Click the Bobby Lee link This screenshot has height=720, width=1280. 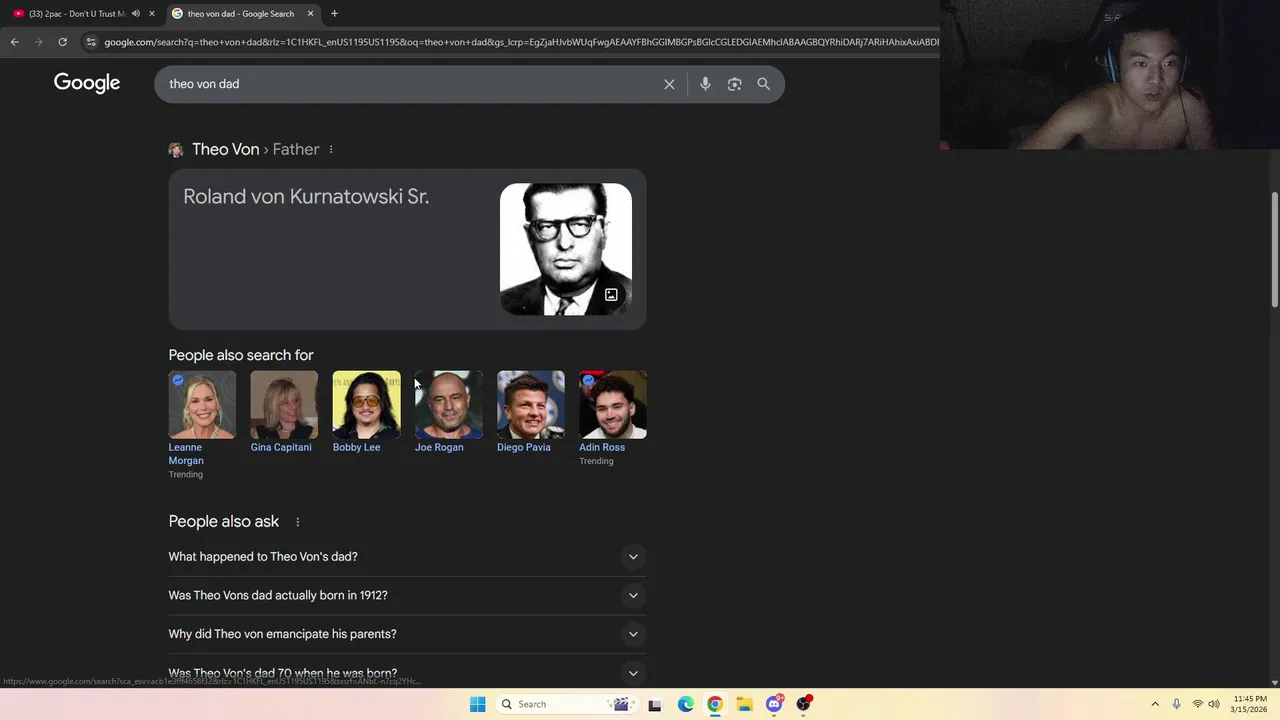tap(356, 447)
